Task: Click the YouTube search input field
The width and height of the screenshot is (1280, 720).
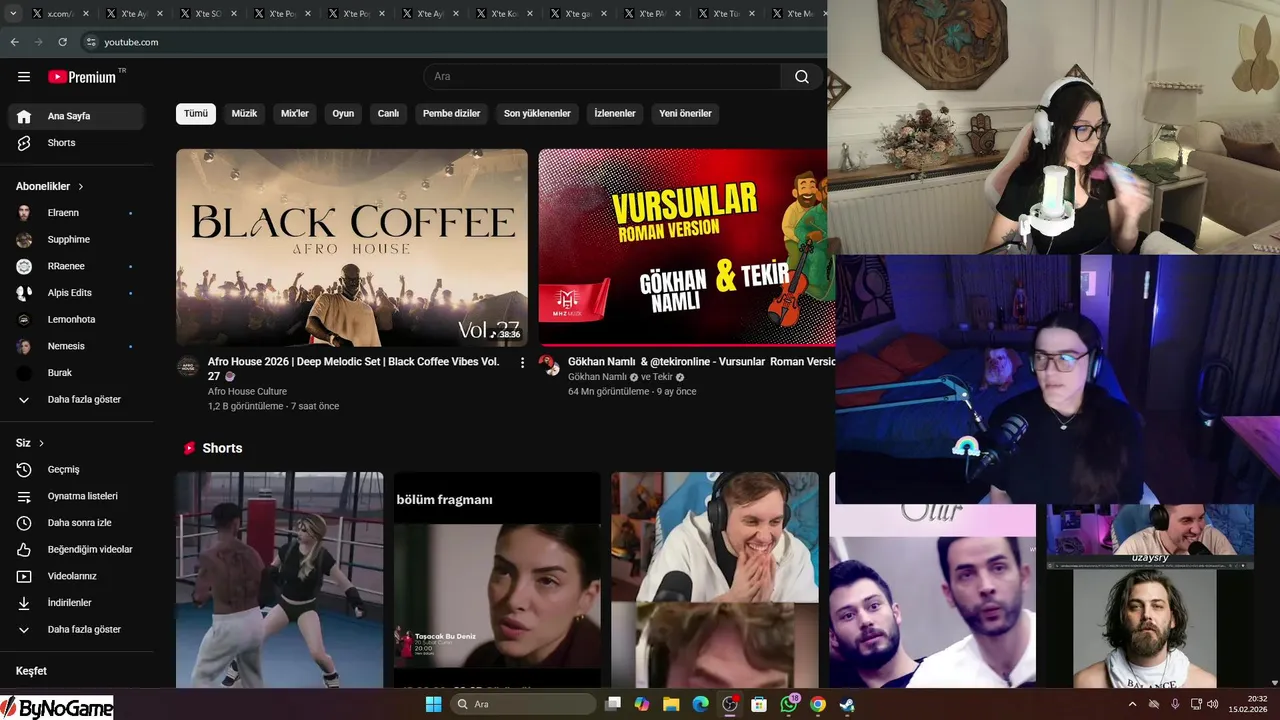Action: coord(603,77)
